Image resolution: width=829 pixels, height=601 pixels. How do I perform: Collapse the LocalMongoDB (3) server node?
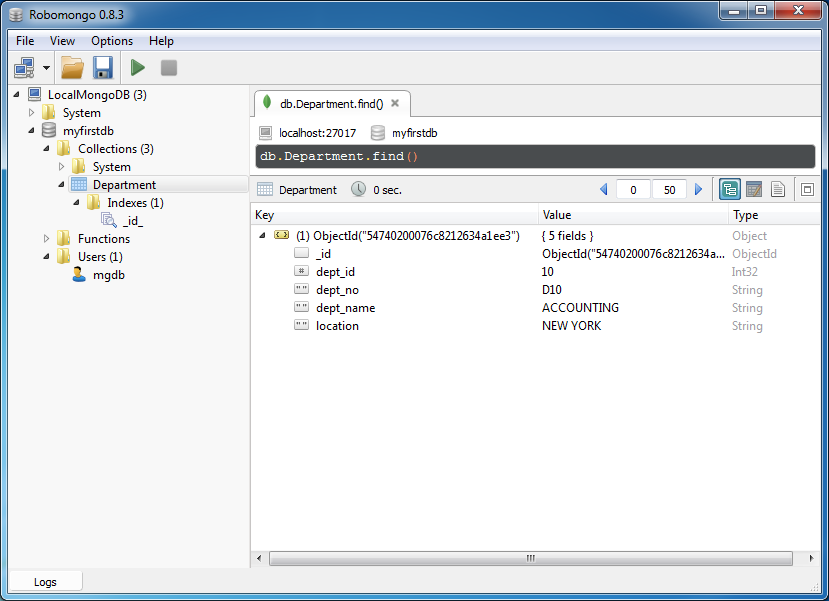16,95
